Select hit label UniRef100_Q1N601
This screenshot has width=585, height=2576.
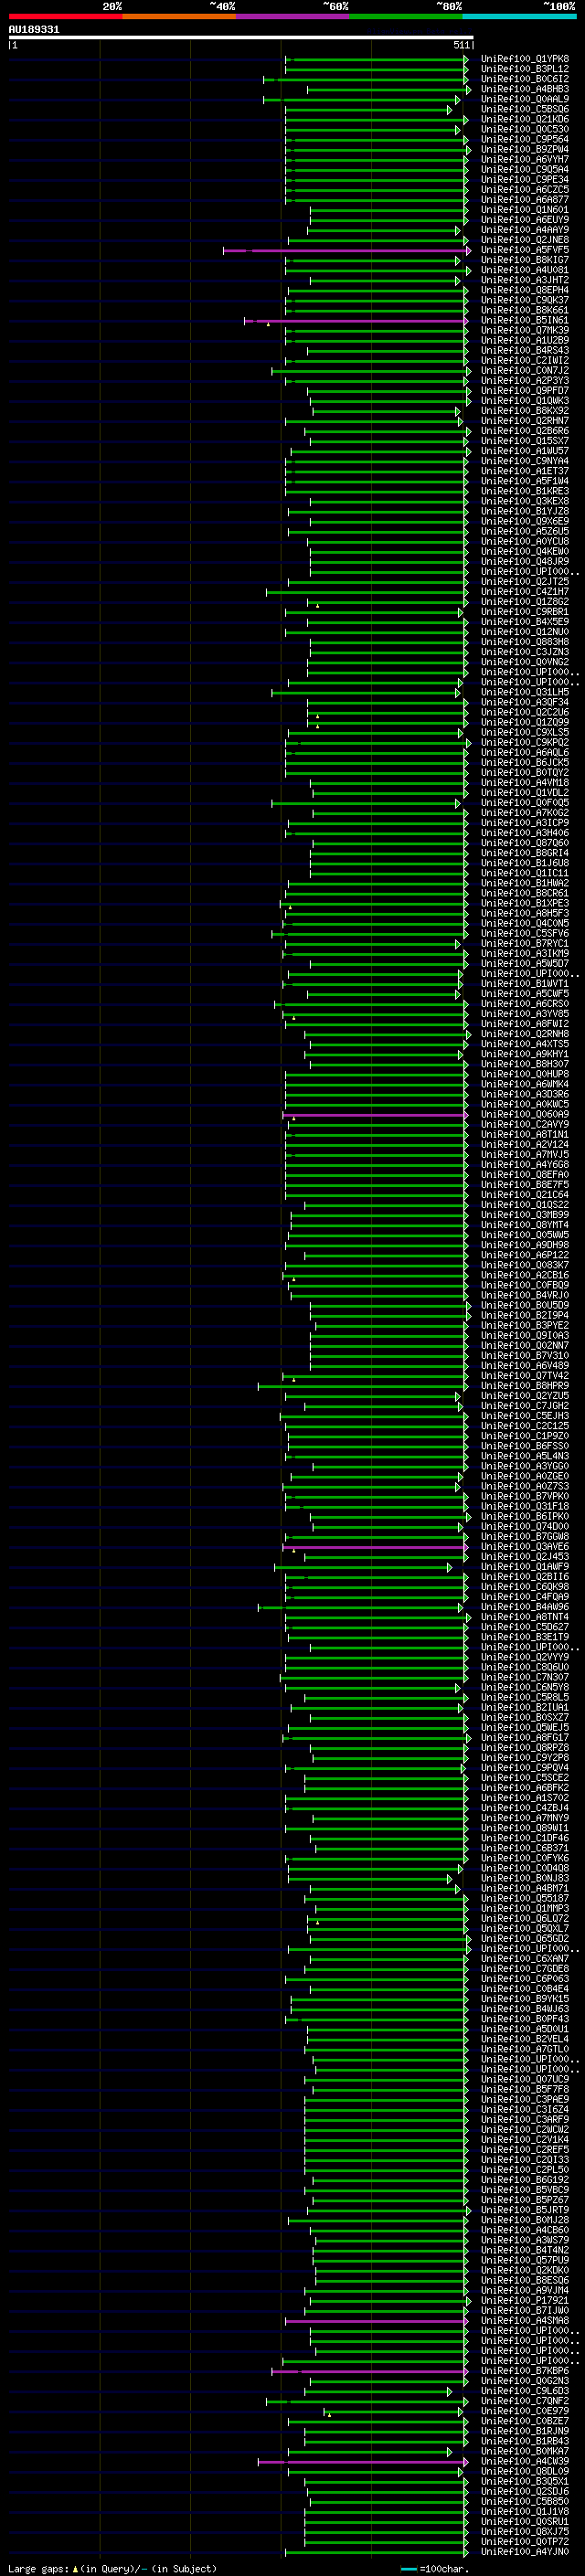[x=525, y=210]
